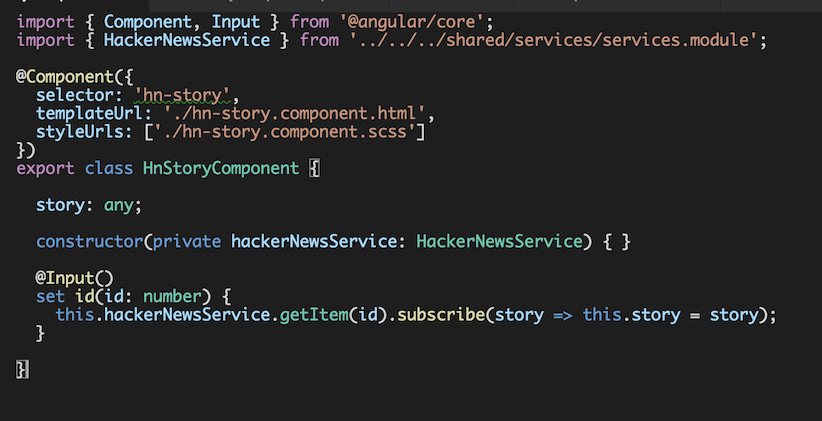Click Component inside the import braces
This screenshot has width=822, height=421.
coord(148,22)
